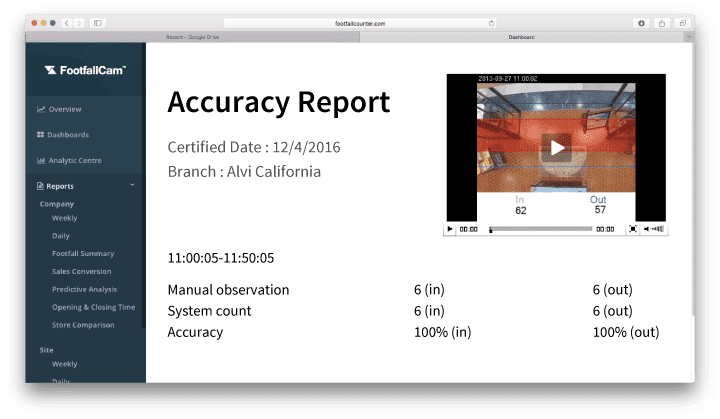Open the browser downloads icon
The width and height of the screenshot is (720, 419).
click(641, 23)
